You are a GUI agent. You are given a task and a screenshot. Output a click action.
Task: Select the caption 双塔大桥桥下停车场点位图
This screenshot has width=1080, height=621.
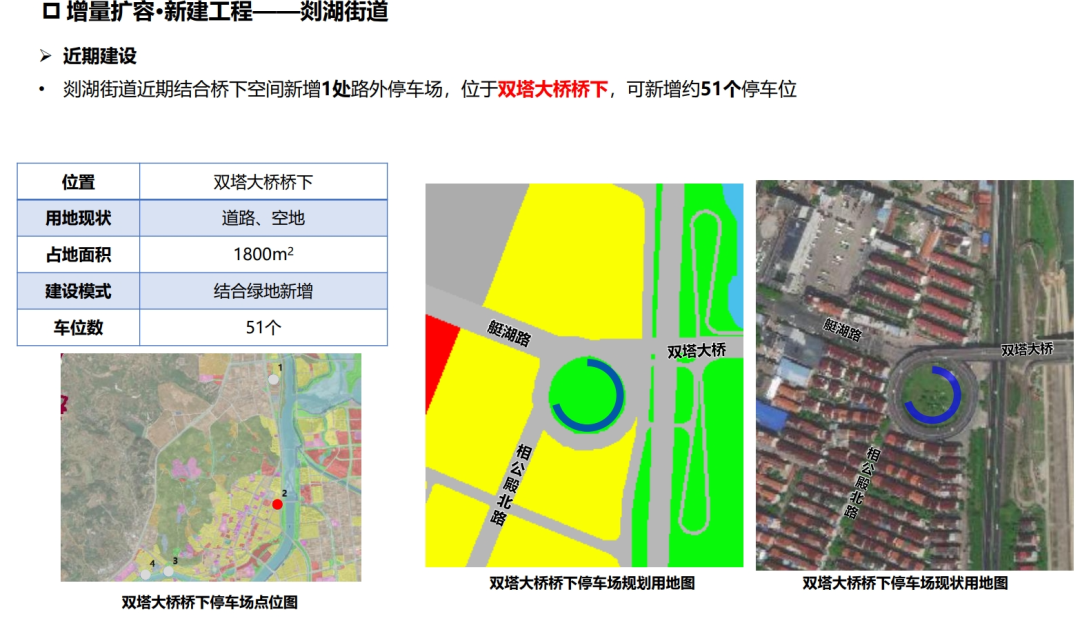pos(210,602)
